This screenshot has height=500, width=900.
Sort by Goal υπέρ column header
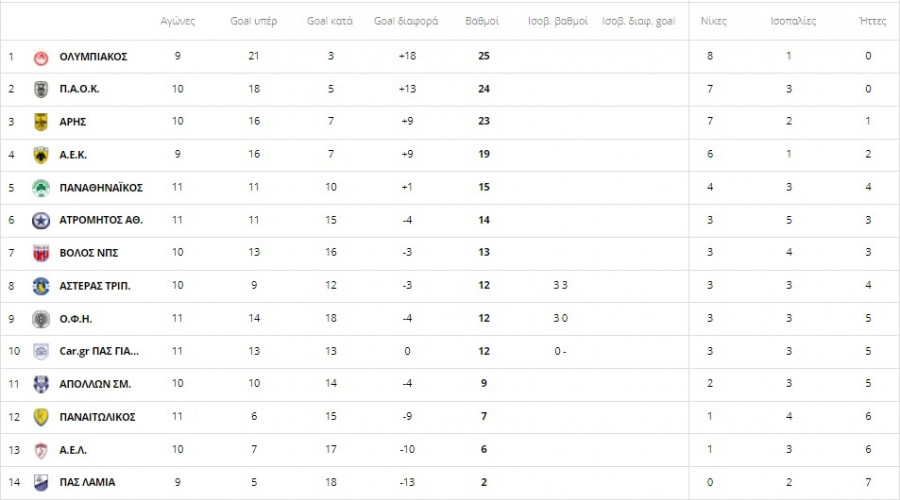tap(252, 21)
